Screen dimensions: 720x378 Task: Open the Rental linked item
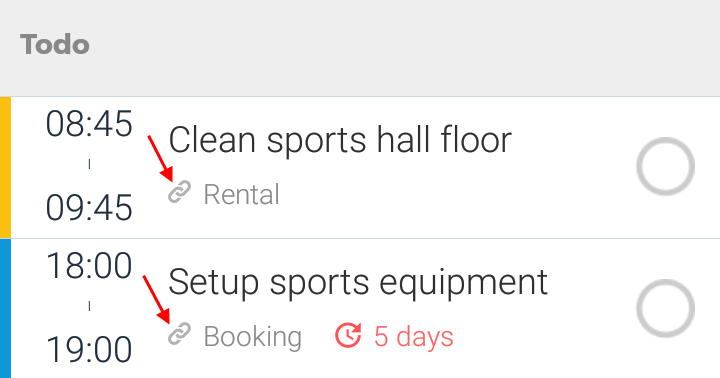coord(242,195)
